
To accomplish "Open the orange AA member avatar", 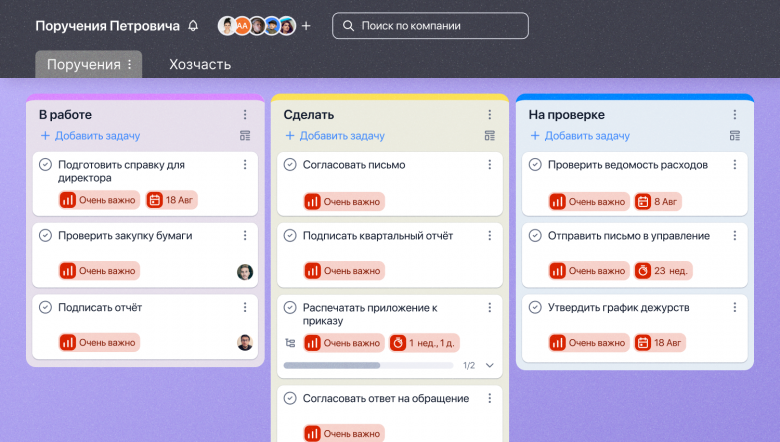I will click(x=242, y=26).
